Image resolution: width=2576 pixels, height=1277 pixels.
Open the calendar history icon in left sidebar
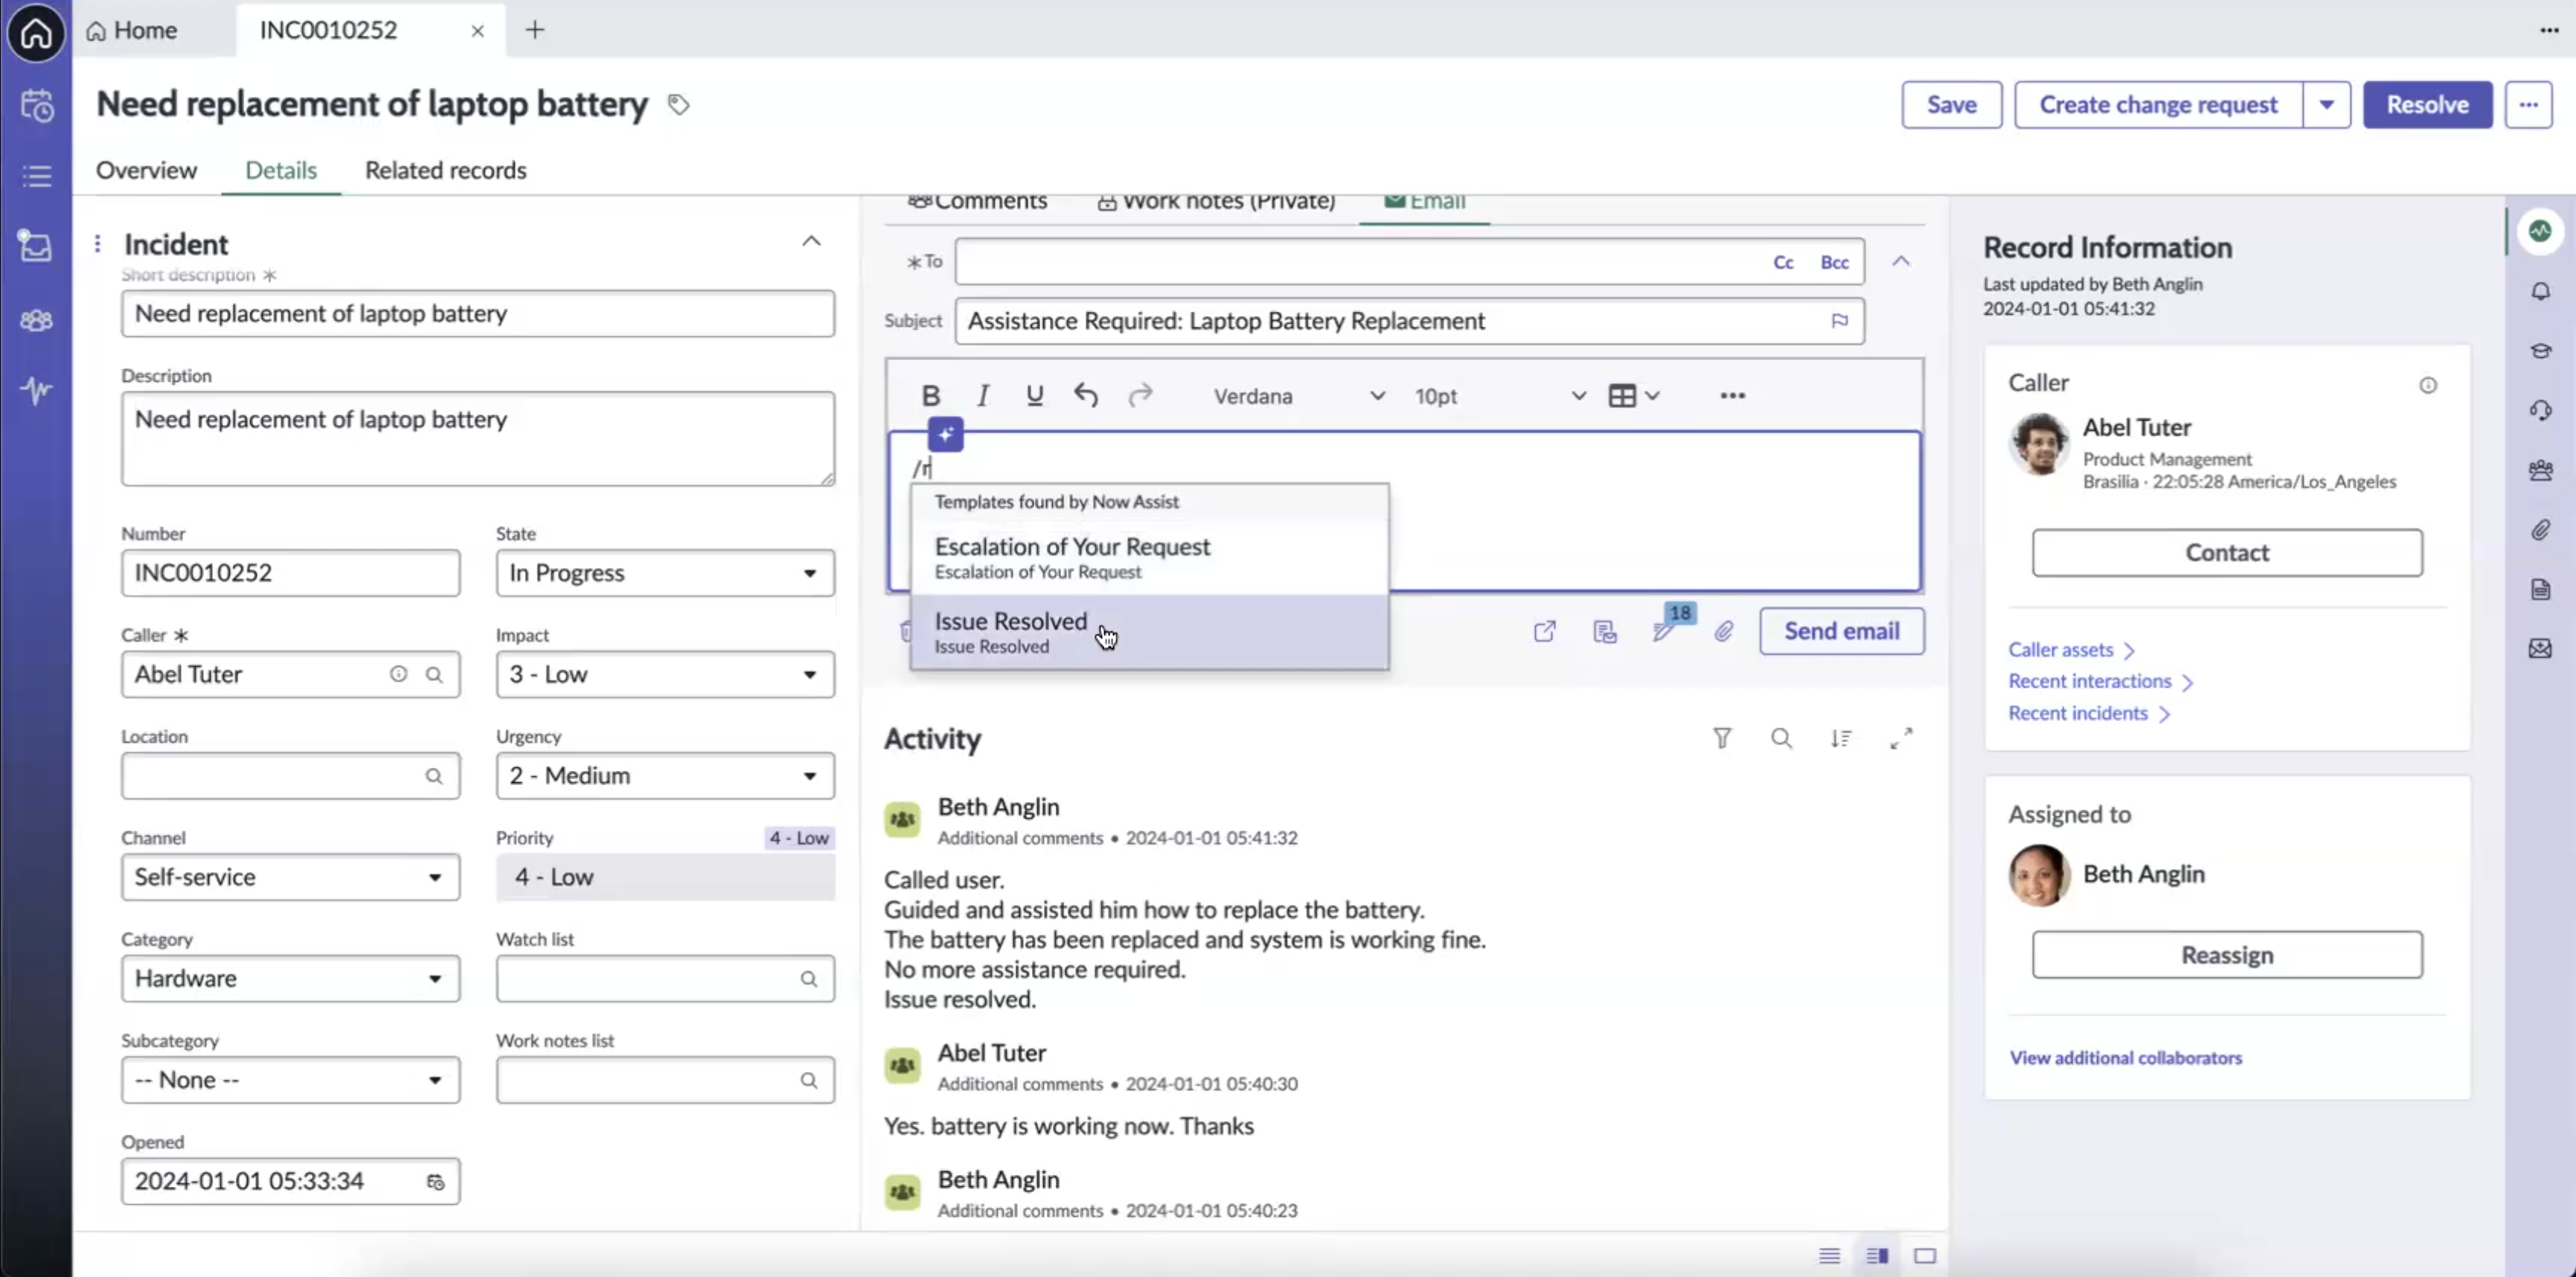coord(37,105)
